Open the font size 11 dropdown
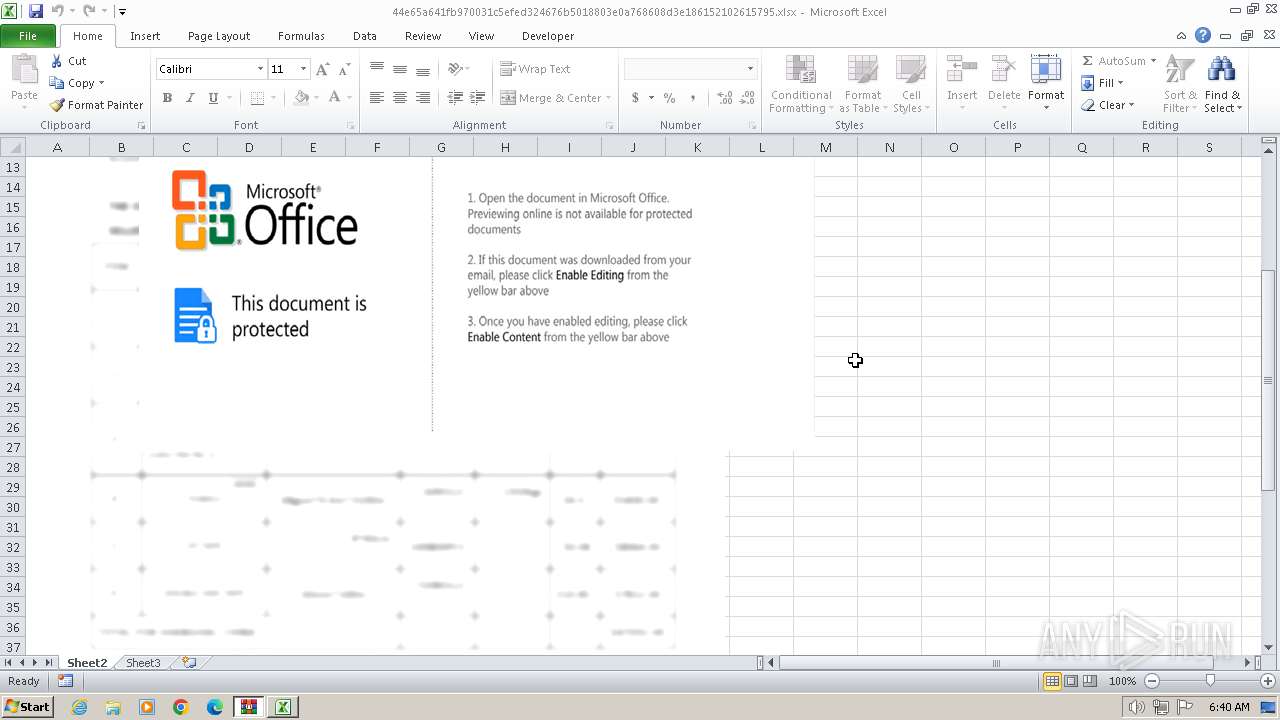The height and width of the screenshot is (720, 1280). 303,69
